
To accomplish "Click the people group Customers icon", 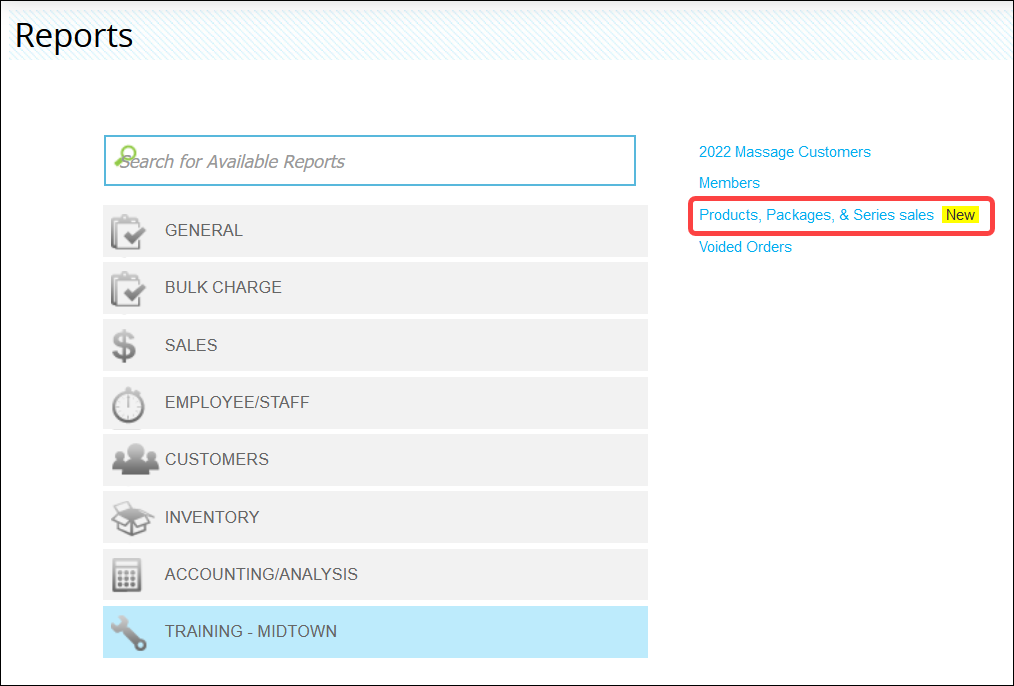I will pos(135,459).
